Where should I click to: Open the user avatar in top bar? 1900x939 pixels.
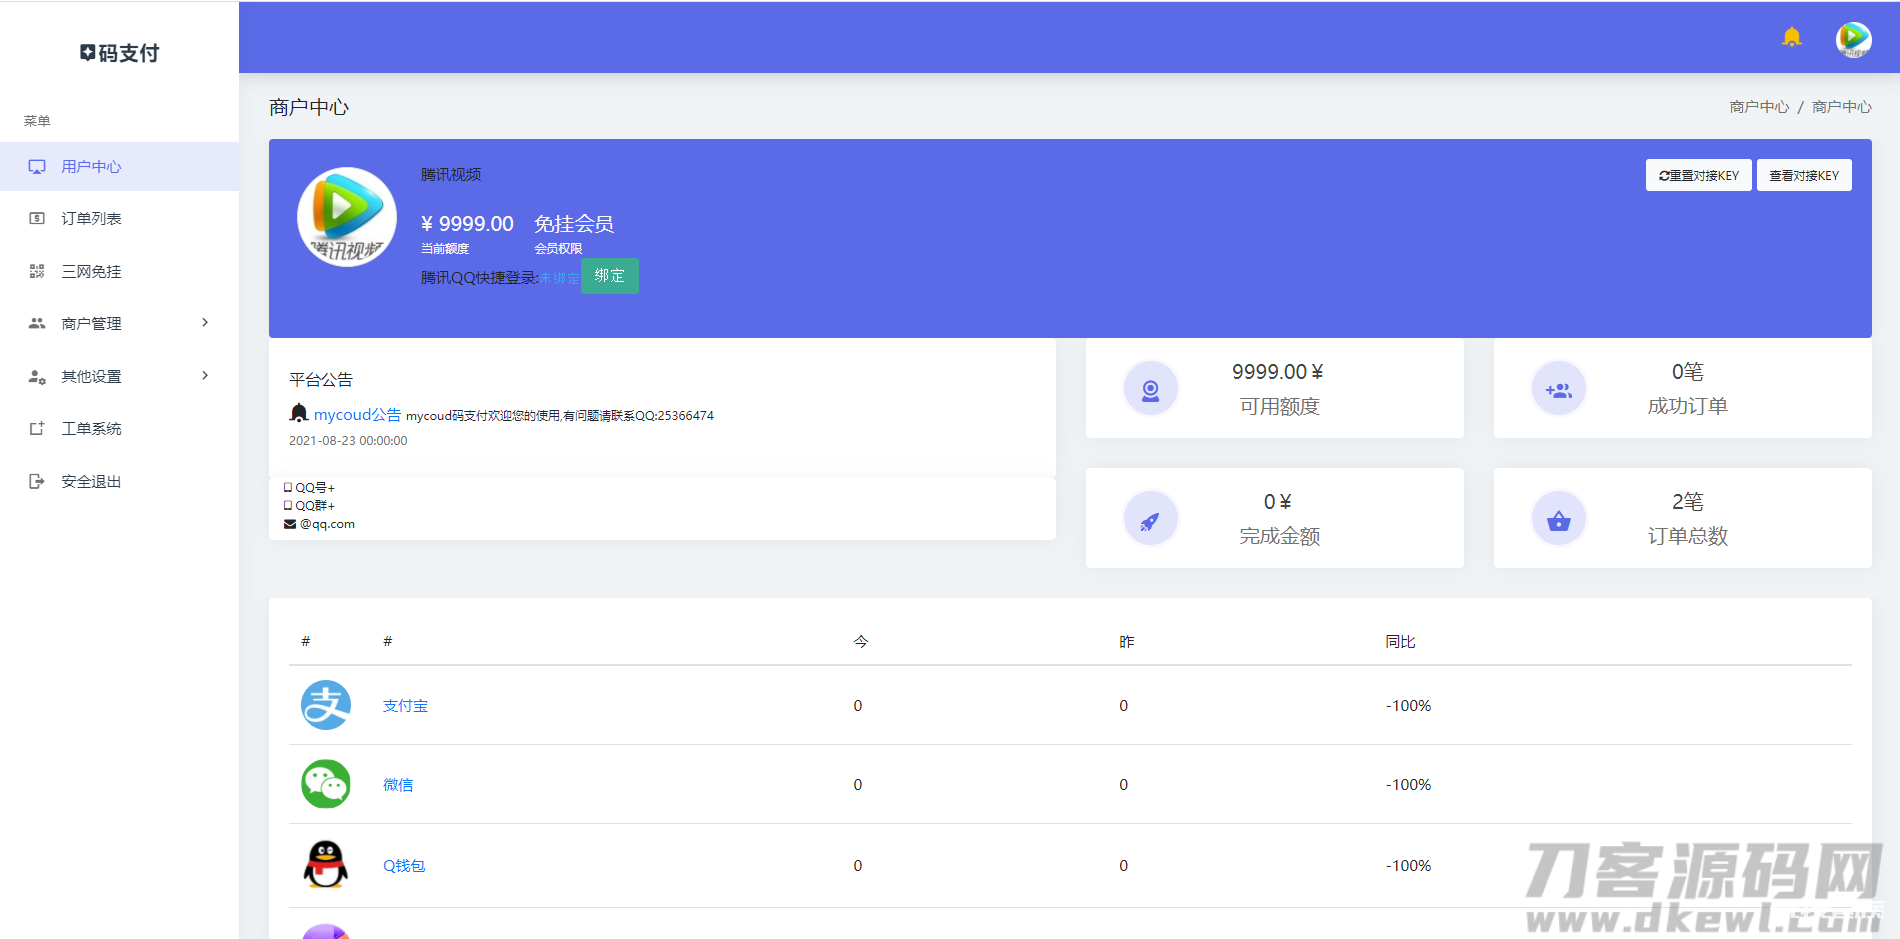click(x=1853, y=40)
